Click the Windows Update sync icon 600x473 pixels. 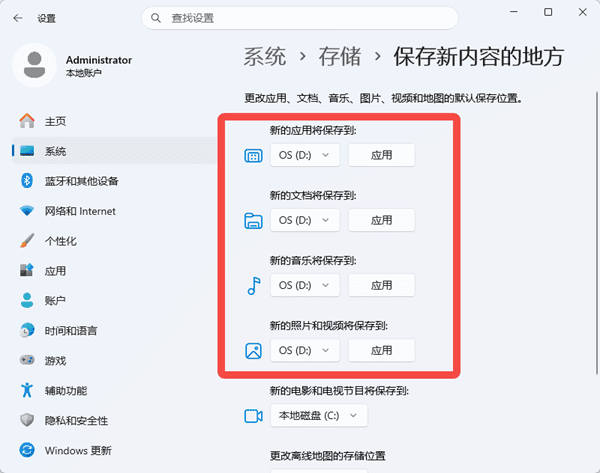click(27, 450)
